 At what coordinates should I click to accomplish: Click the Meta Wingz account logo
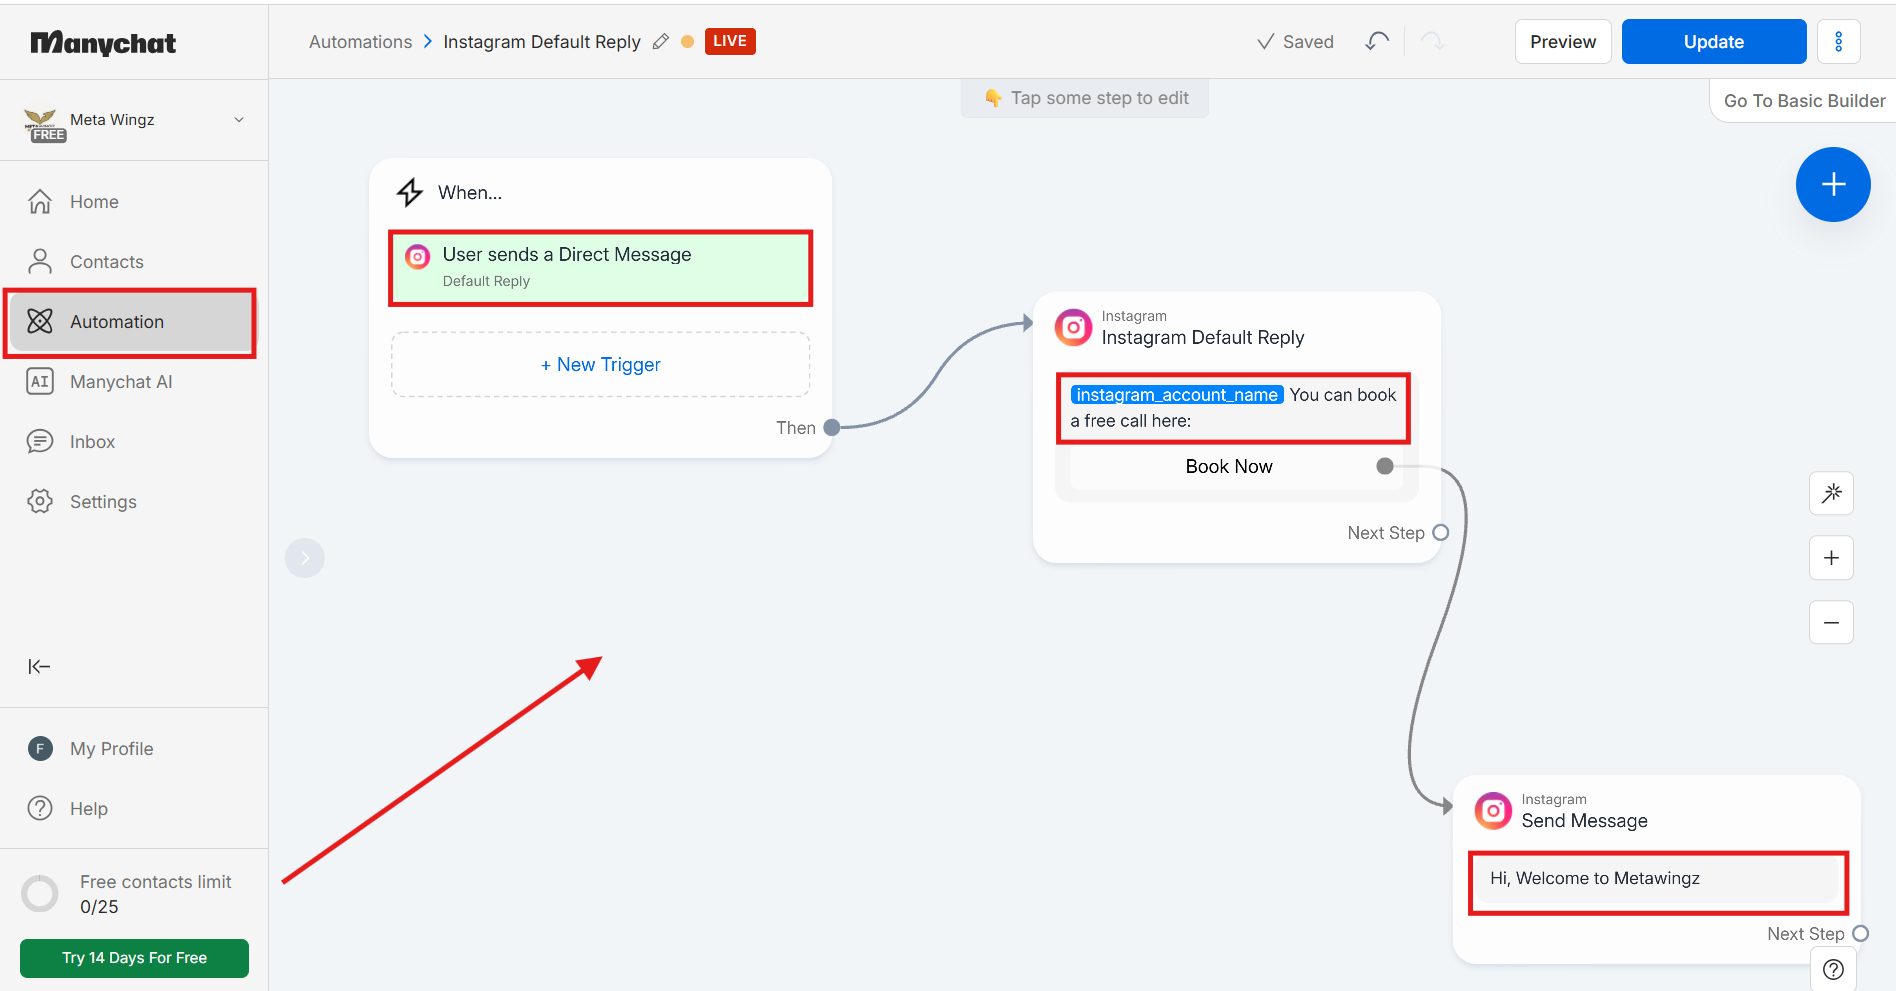click(42, 123)
